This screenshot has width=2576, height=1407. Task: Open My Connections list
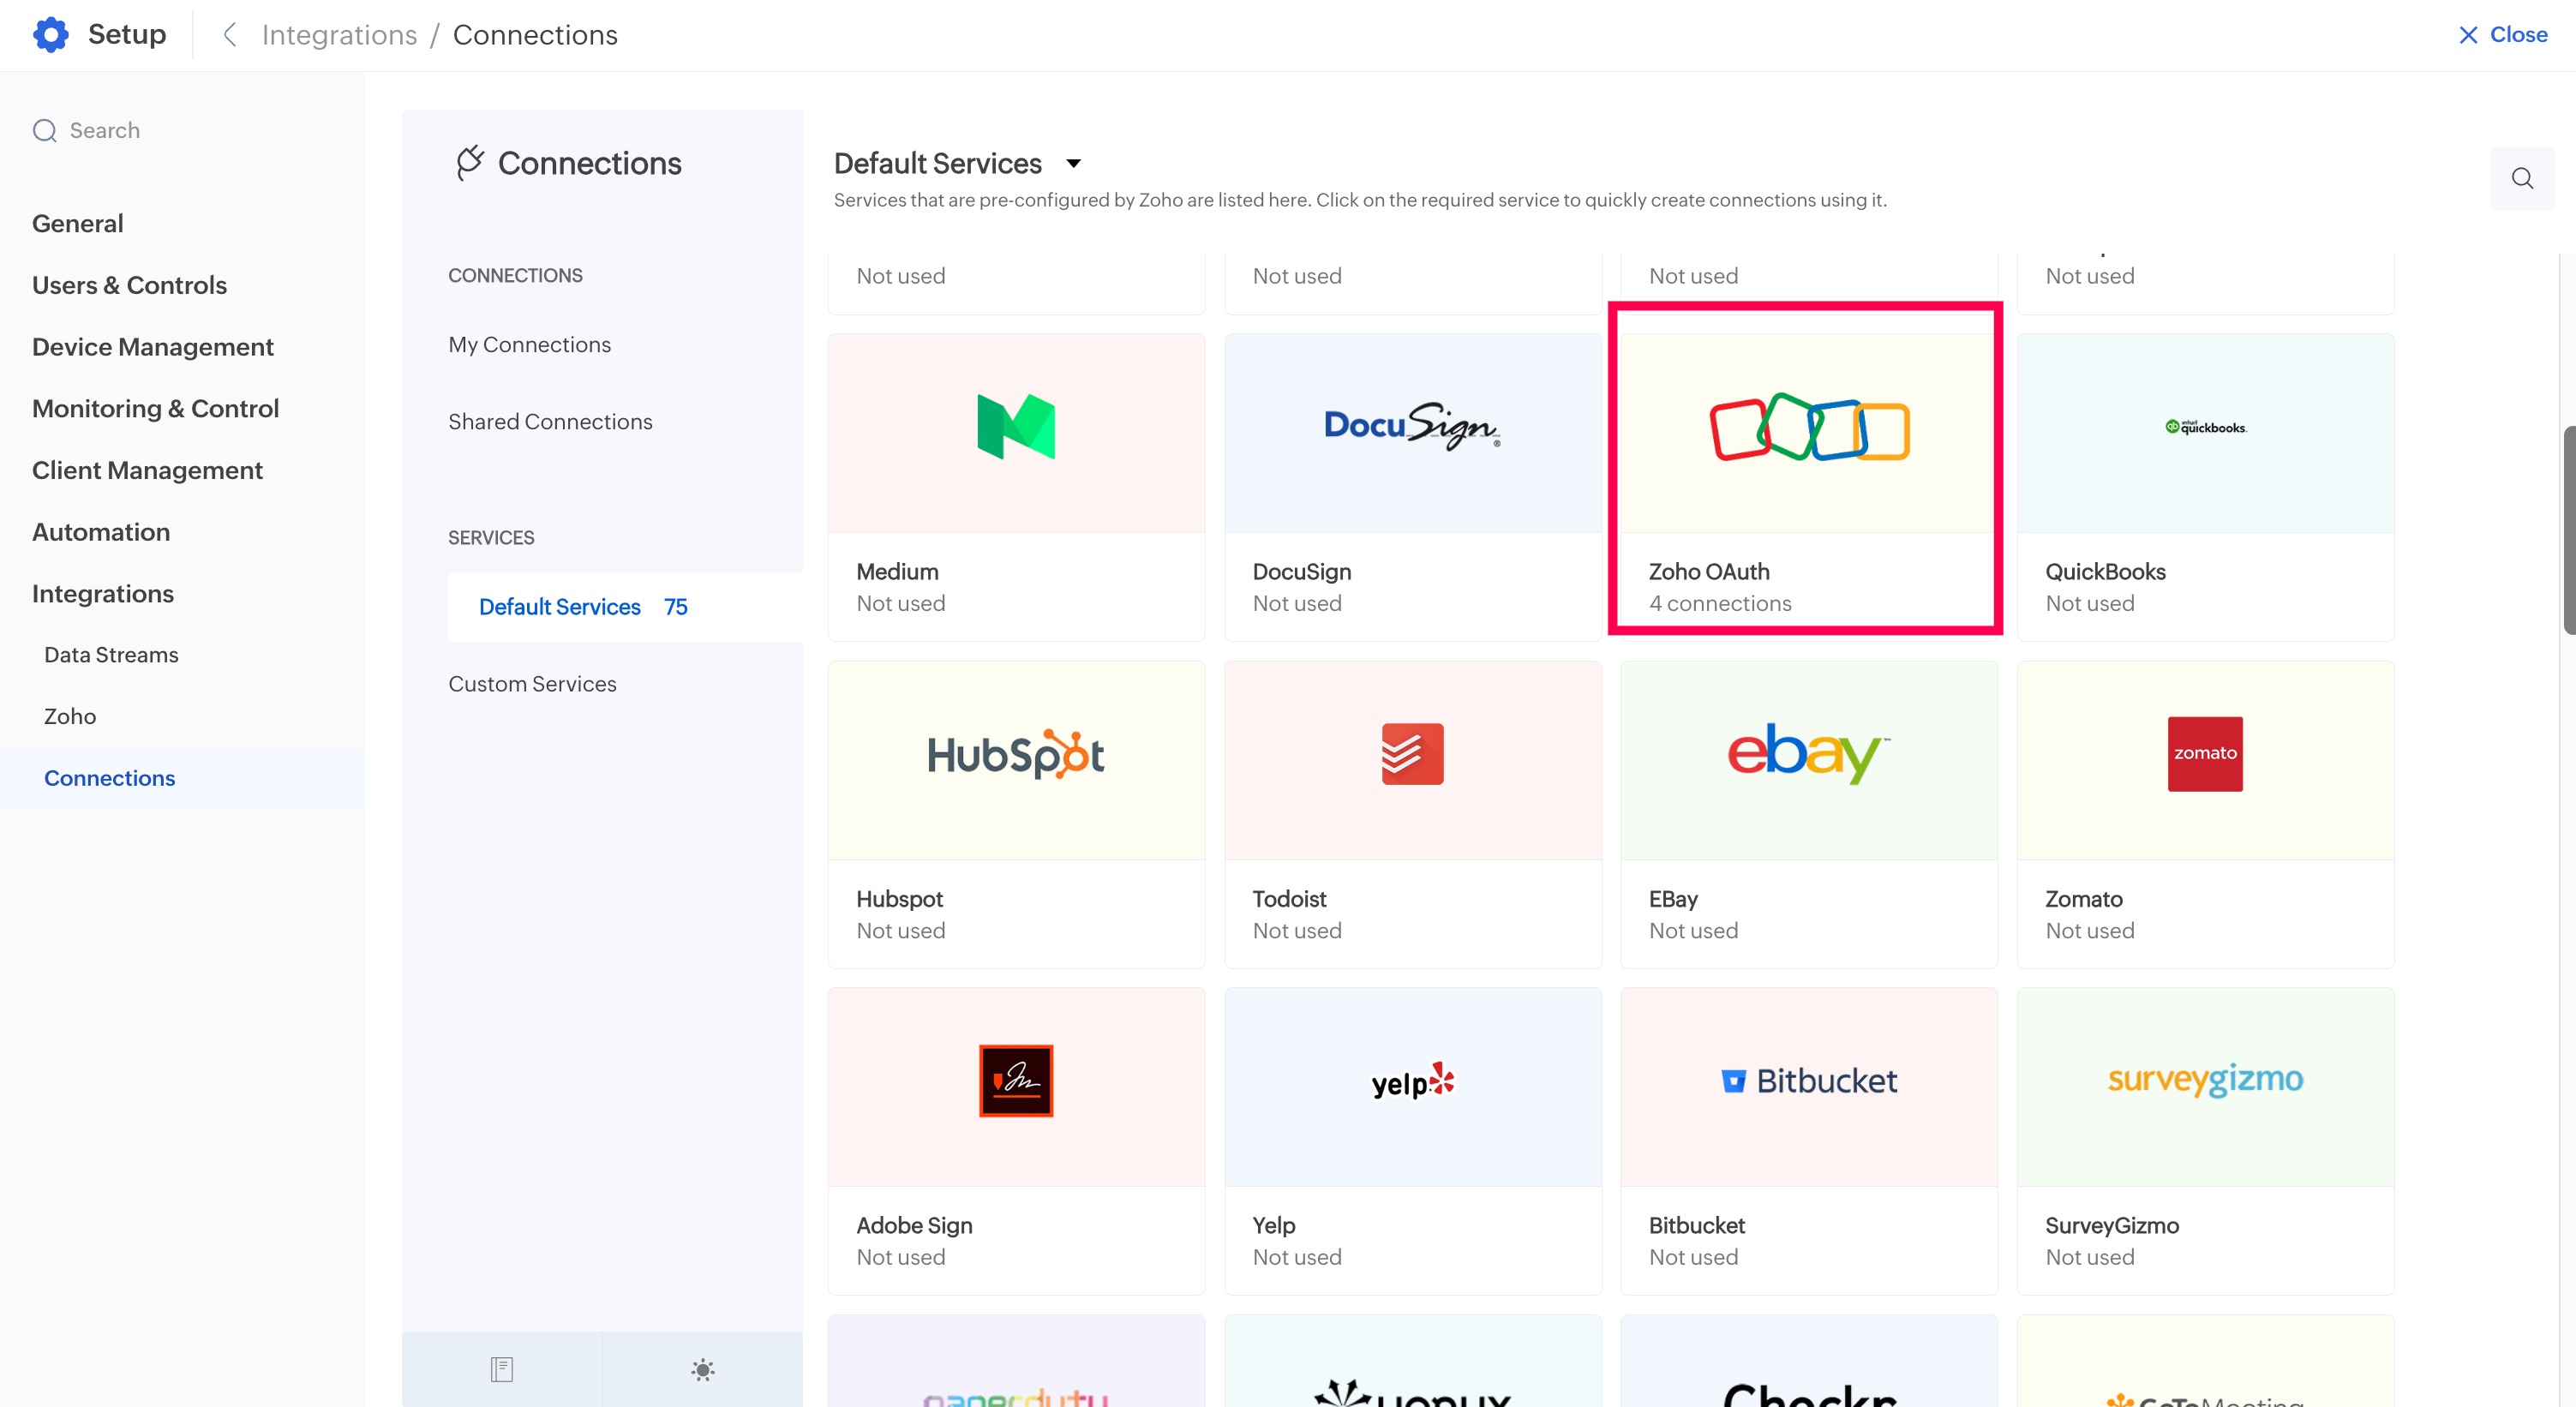tap(529, 344)
